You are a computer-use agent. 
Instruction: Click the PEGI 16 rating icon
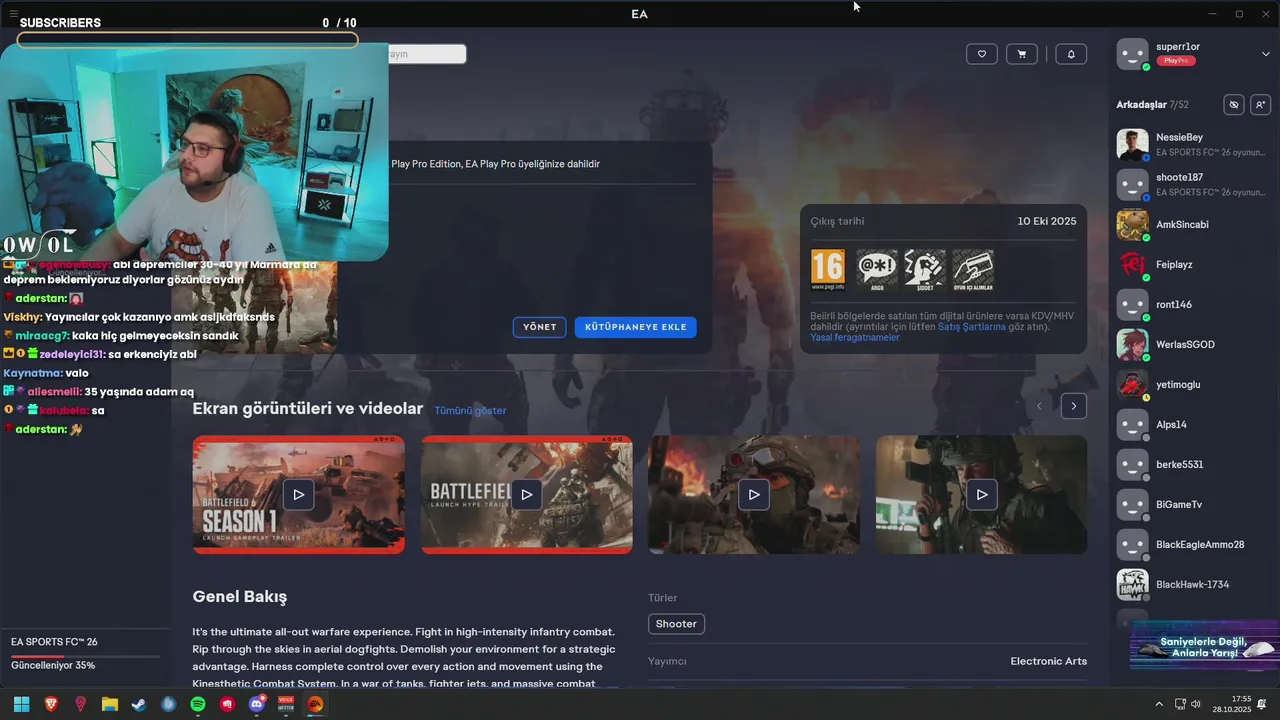828,270
